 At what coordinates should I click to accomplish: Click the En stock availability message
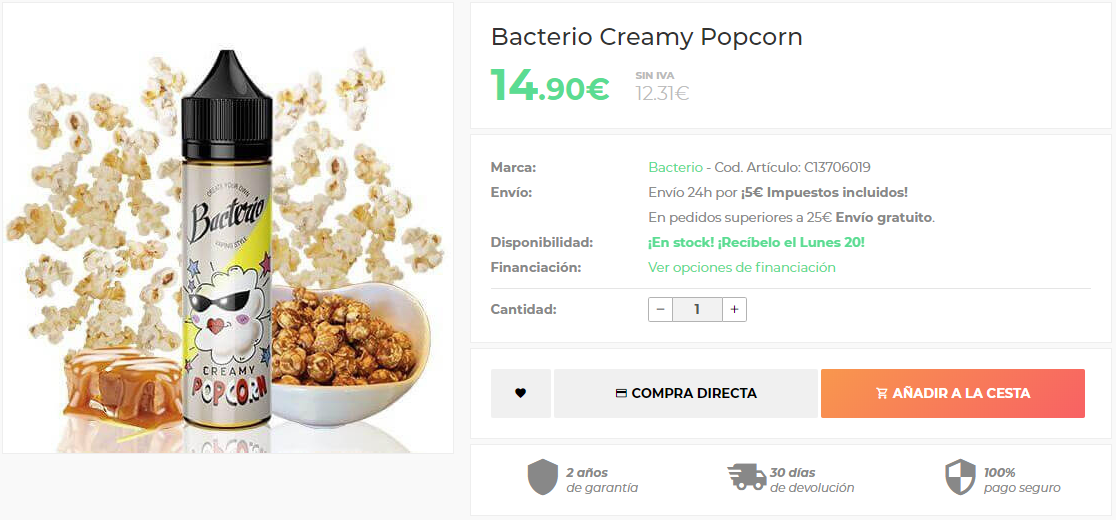(756, 243)
